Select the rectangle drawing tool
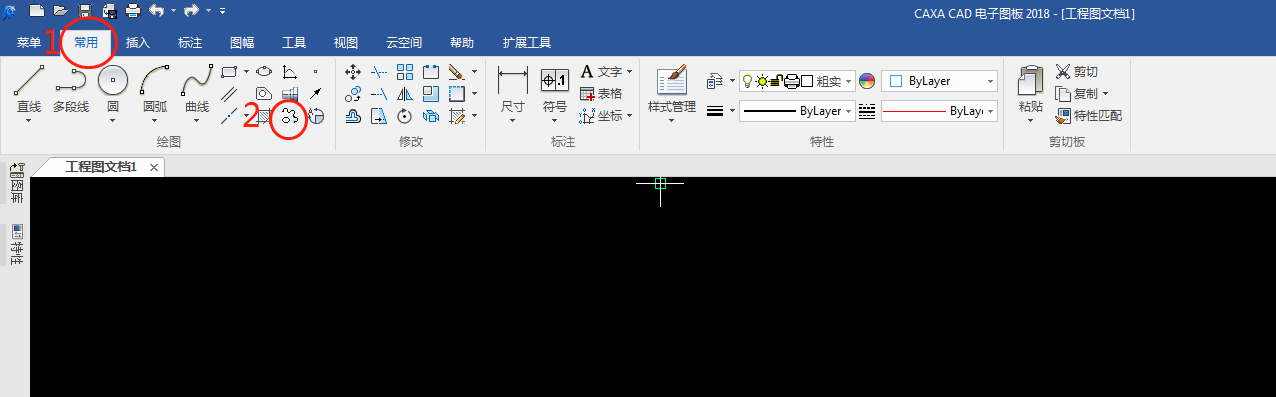1276x397 pixels. coord(229,71)
